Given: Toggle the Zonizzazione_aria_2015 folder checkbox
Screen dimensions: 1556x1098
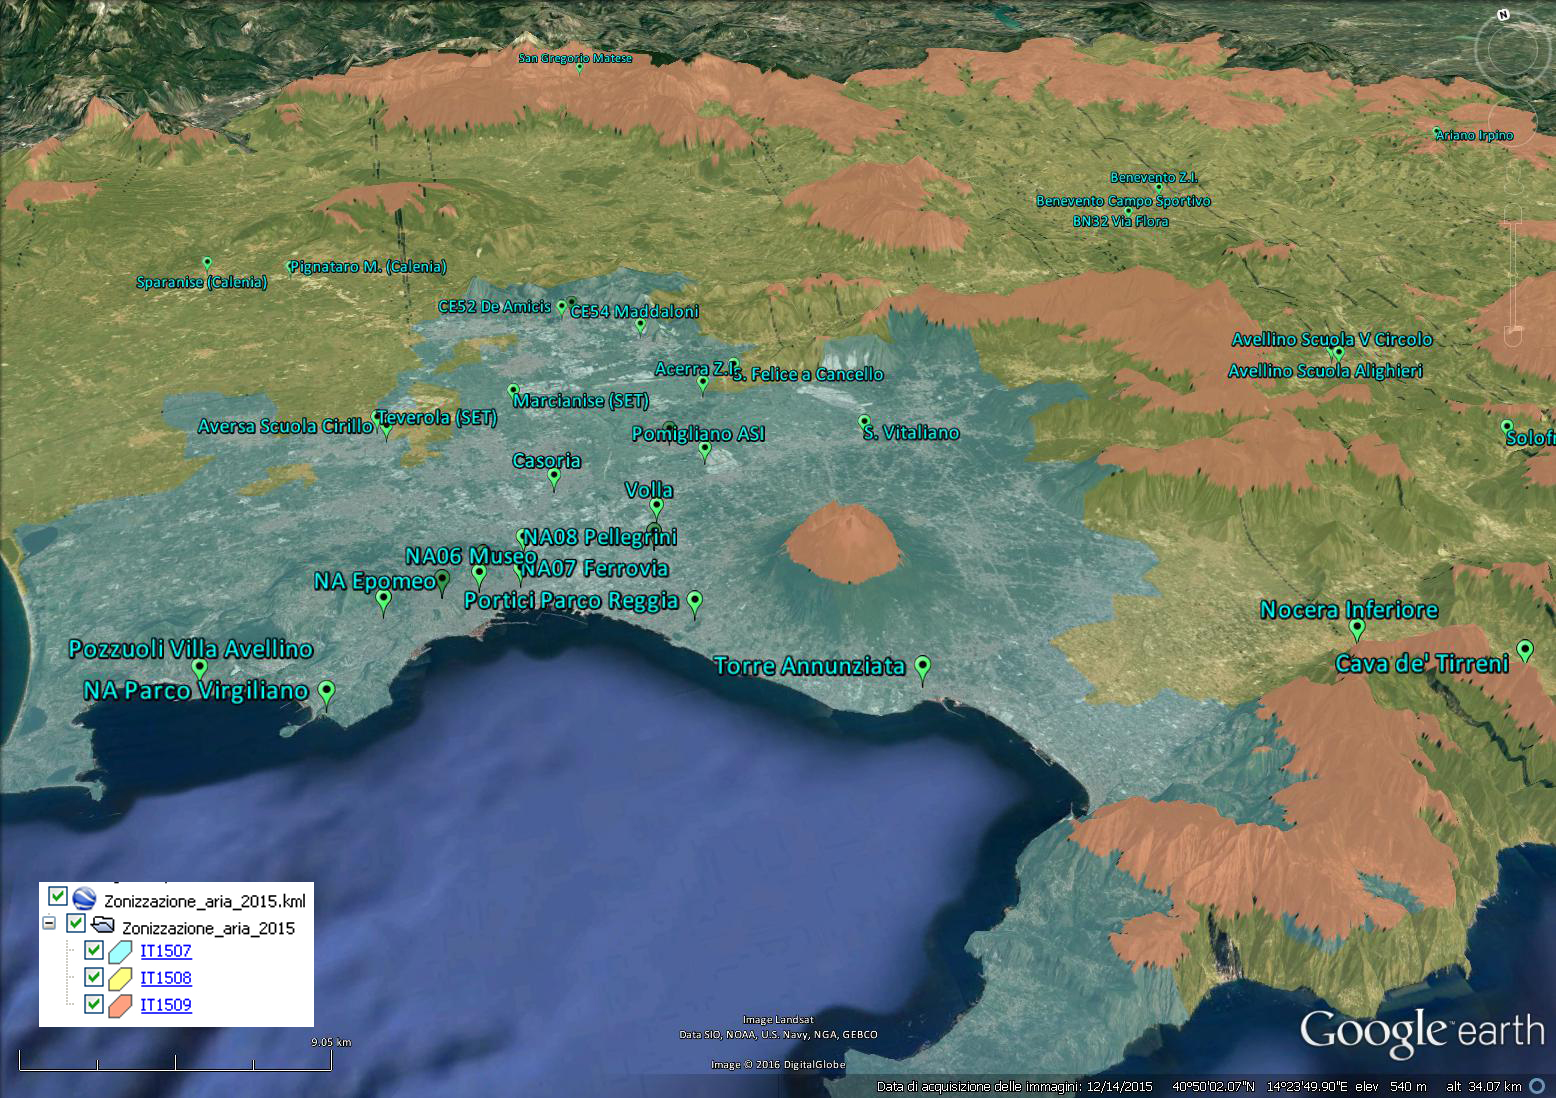Looking at the screenshot, I should point(75,923).
